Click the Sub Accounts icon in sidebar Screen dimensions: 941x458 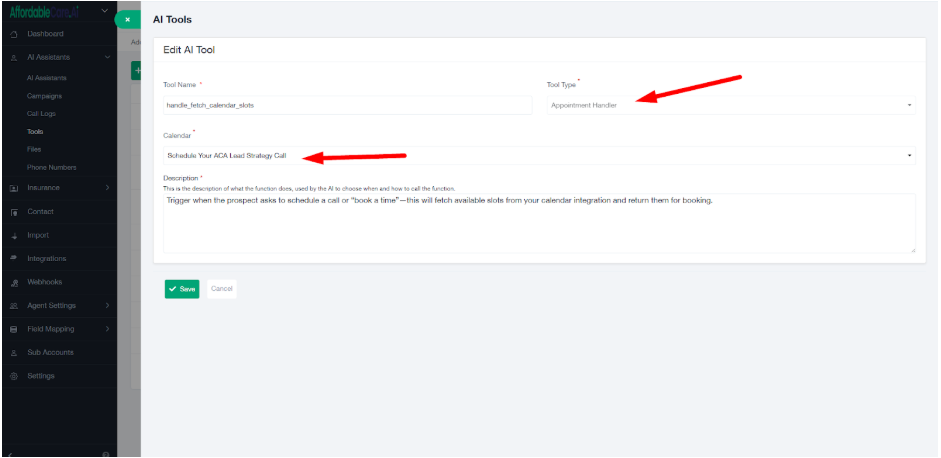click(x=14, y=353)
